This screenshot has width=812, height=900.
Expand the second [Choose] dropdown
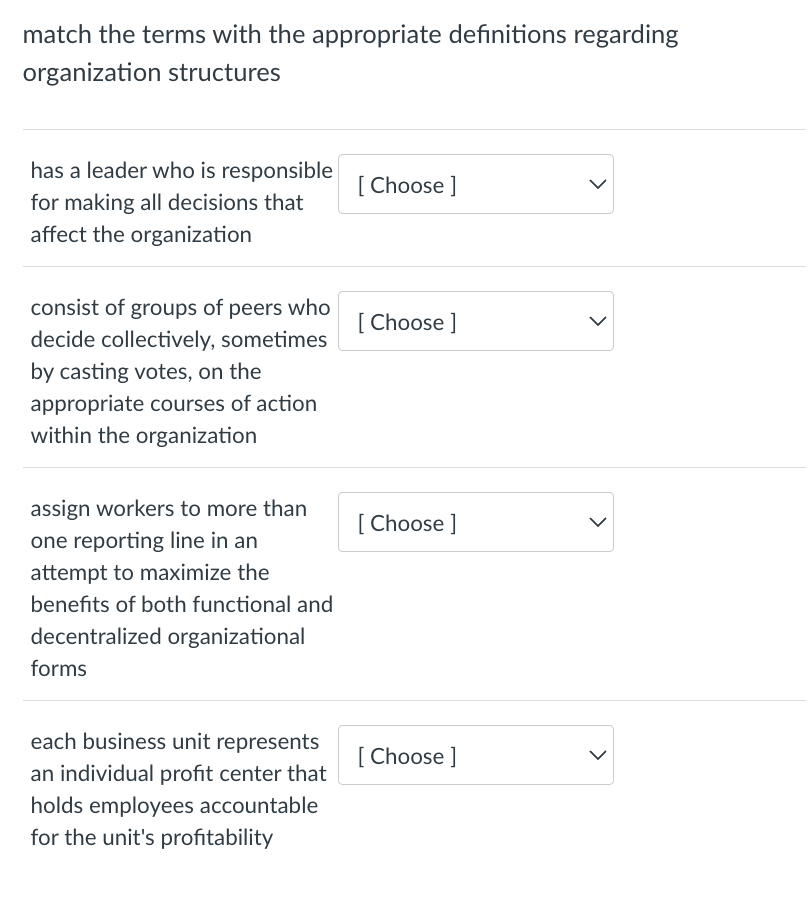point(476,321)
